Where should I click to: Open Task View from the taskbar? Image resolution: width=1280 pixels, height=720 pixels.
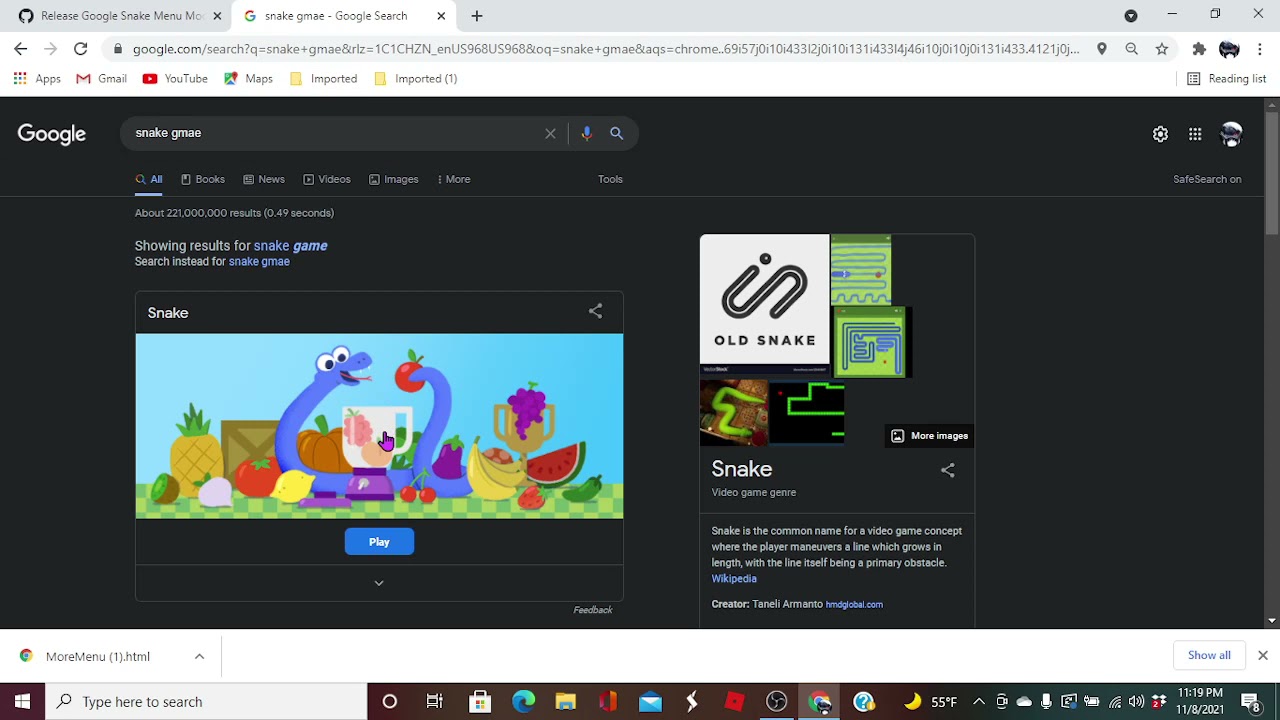[x=435, y=701]
